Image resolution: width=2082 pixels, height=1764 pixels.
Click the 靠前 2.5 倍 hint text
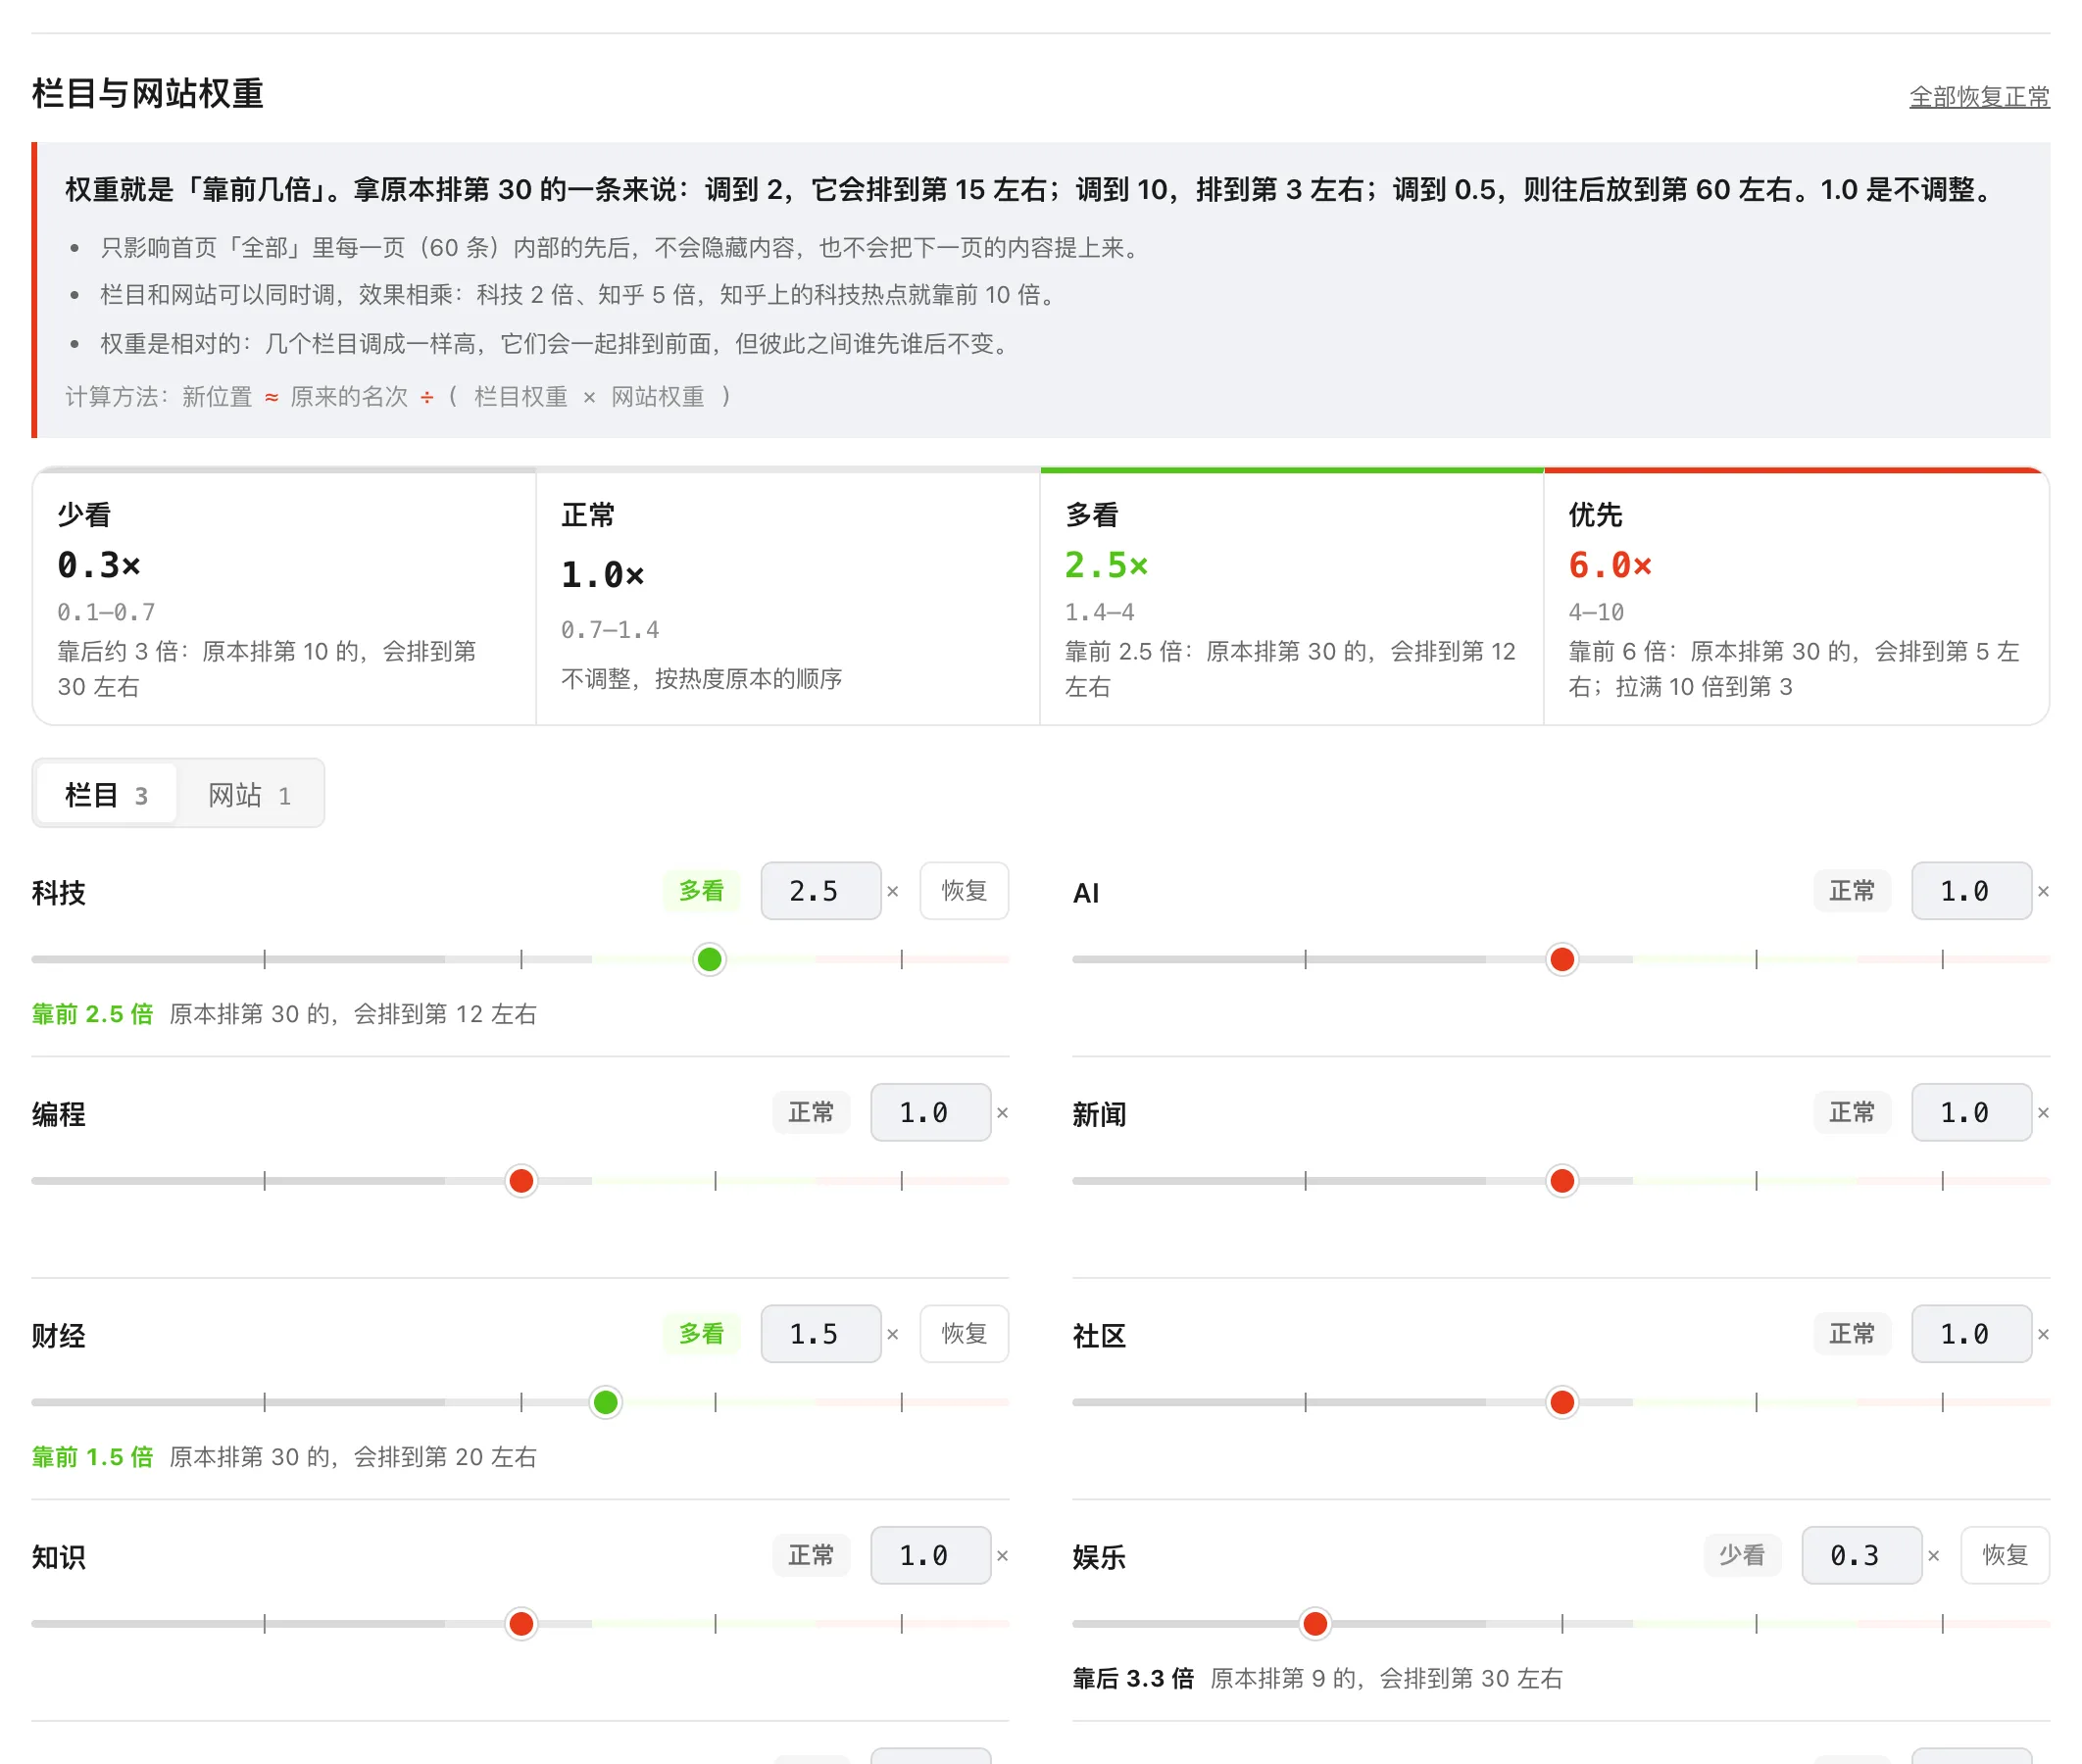[x=92, y=1014]
